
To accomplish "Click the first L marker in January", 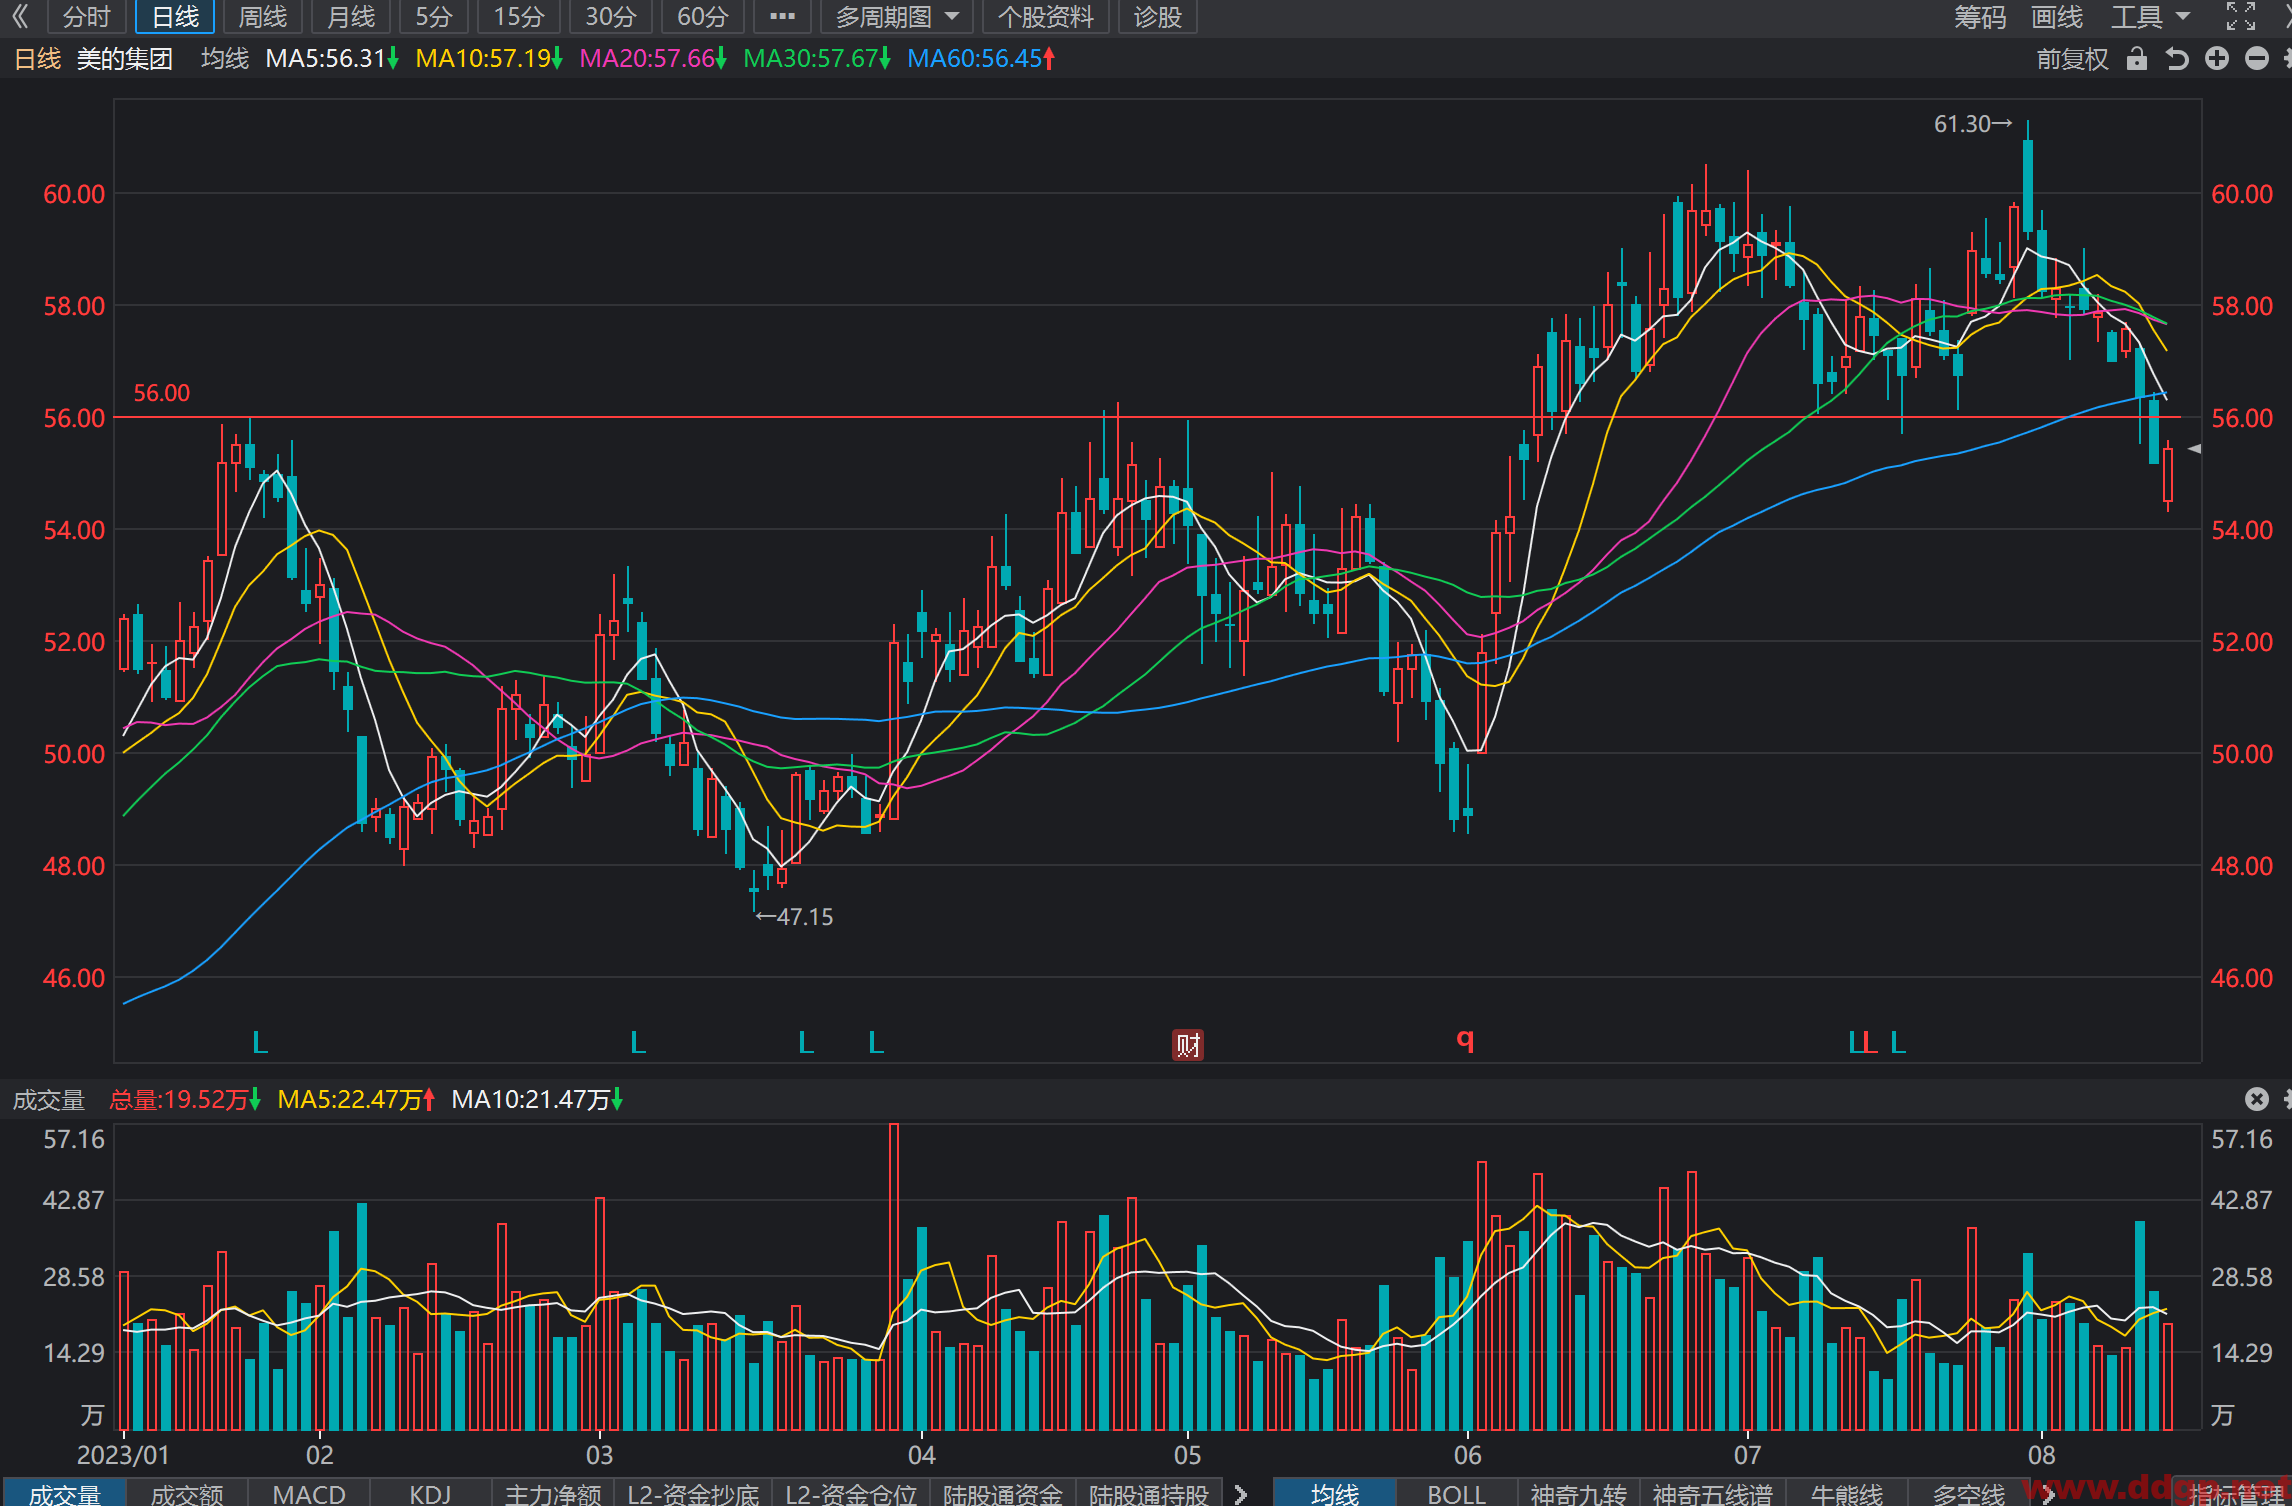I will (260, 1042).
